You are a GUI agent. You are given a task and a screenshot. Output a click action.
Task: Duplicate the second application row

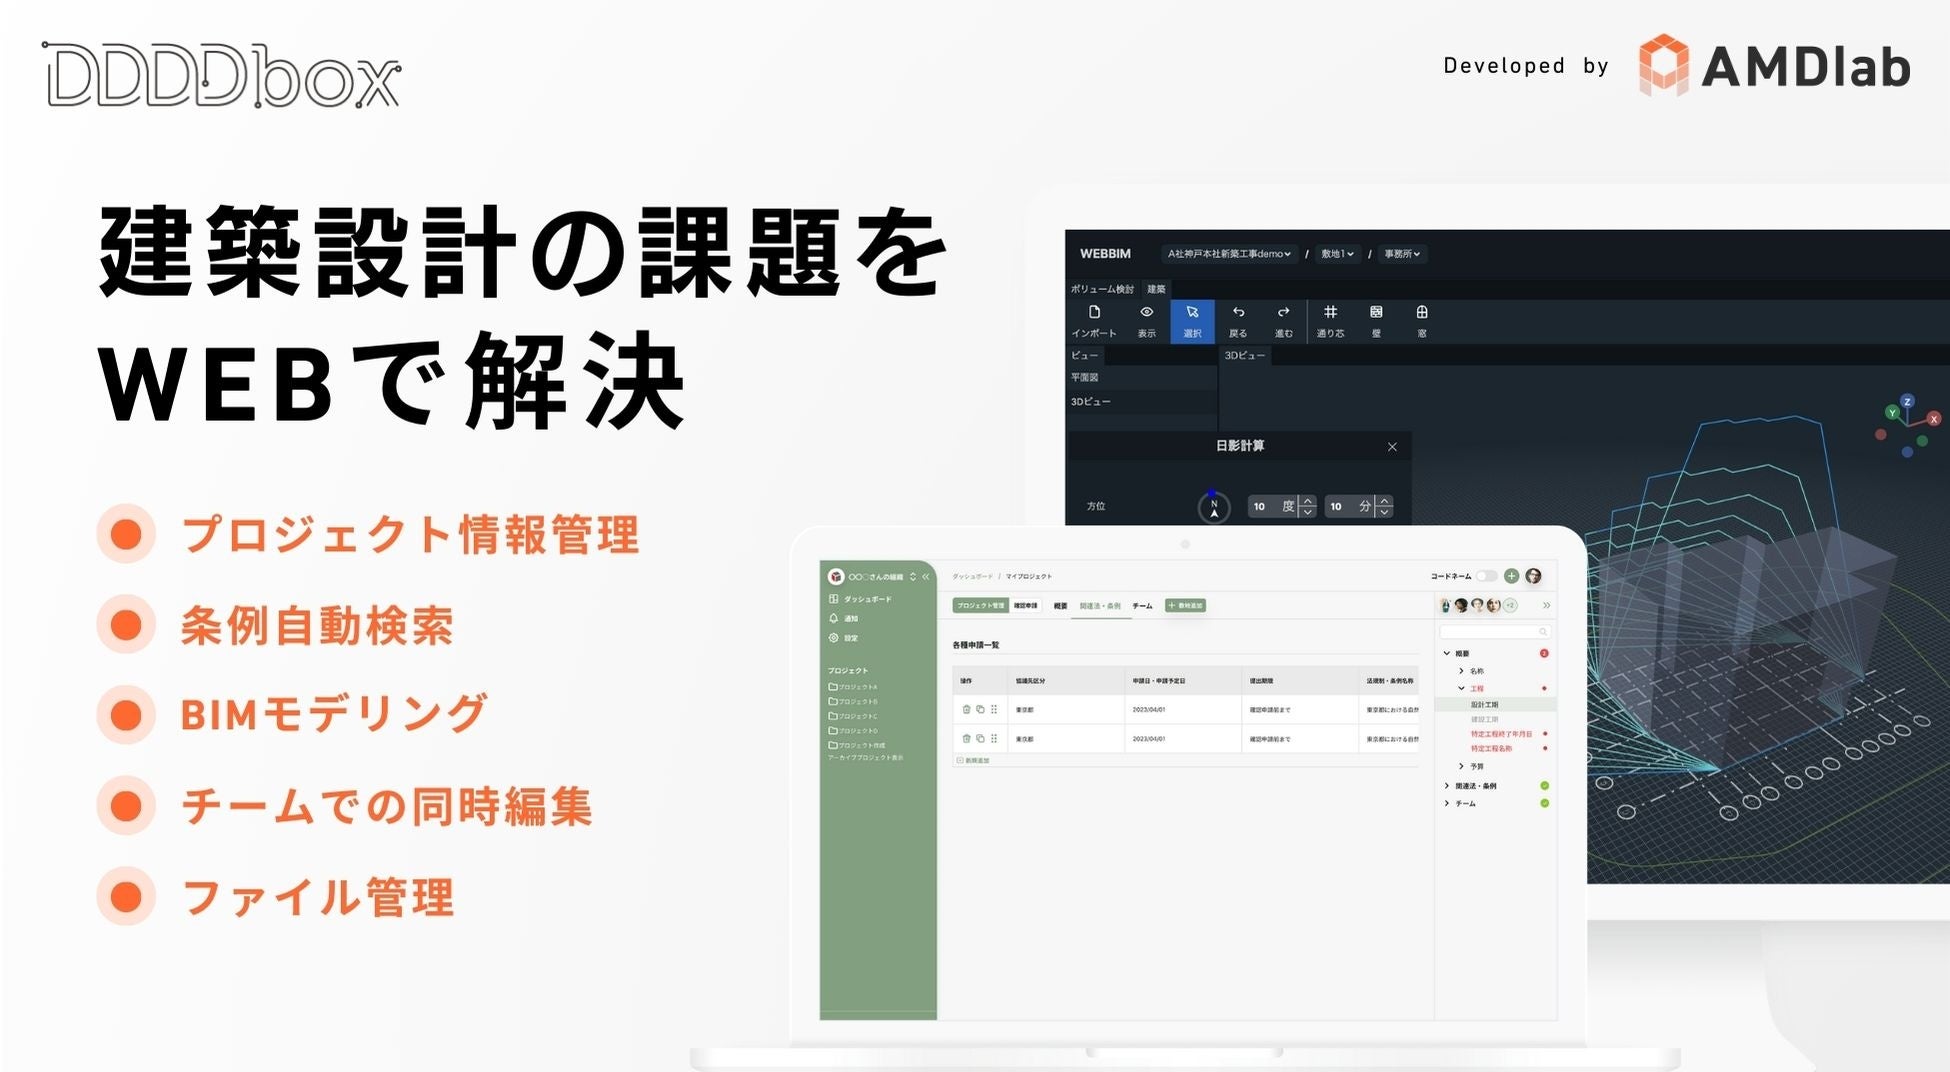(x=980, y=739)
